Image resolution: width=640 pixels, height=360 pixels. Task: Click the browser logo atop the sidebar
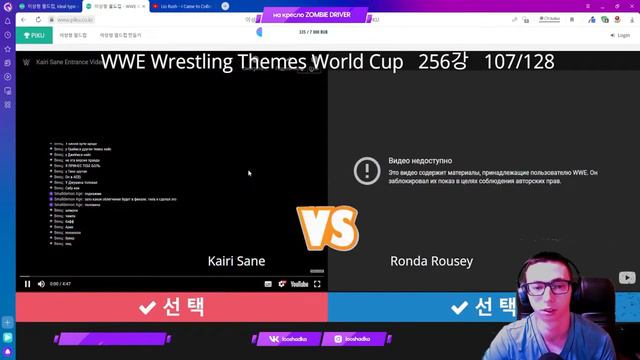pyautogui.click(x=7, y=7)
